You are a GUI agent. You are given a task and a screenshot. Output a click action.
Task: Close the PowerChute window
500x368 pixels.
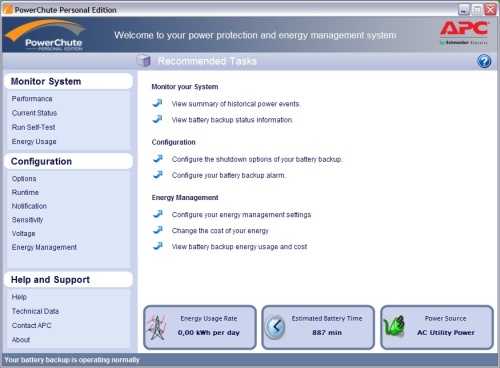tap(490, 10)
